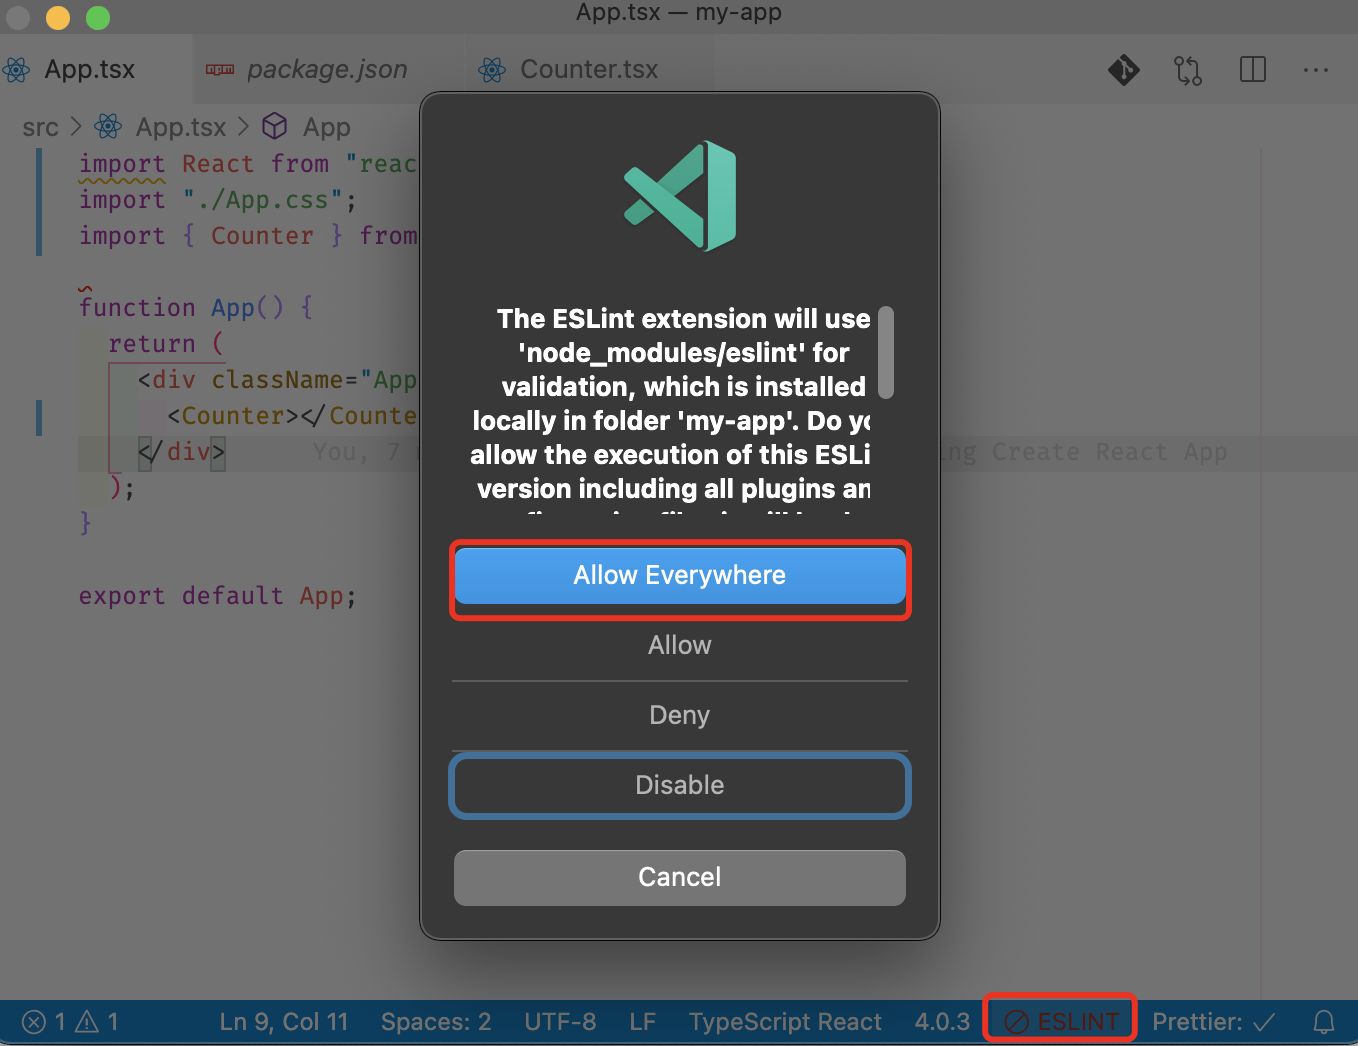Open the Counter.tsx tab
Viewport: 1358px width, 1046px height.
pos(589,69)
